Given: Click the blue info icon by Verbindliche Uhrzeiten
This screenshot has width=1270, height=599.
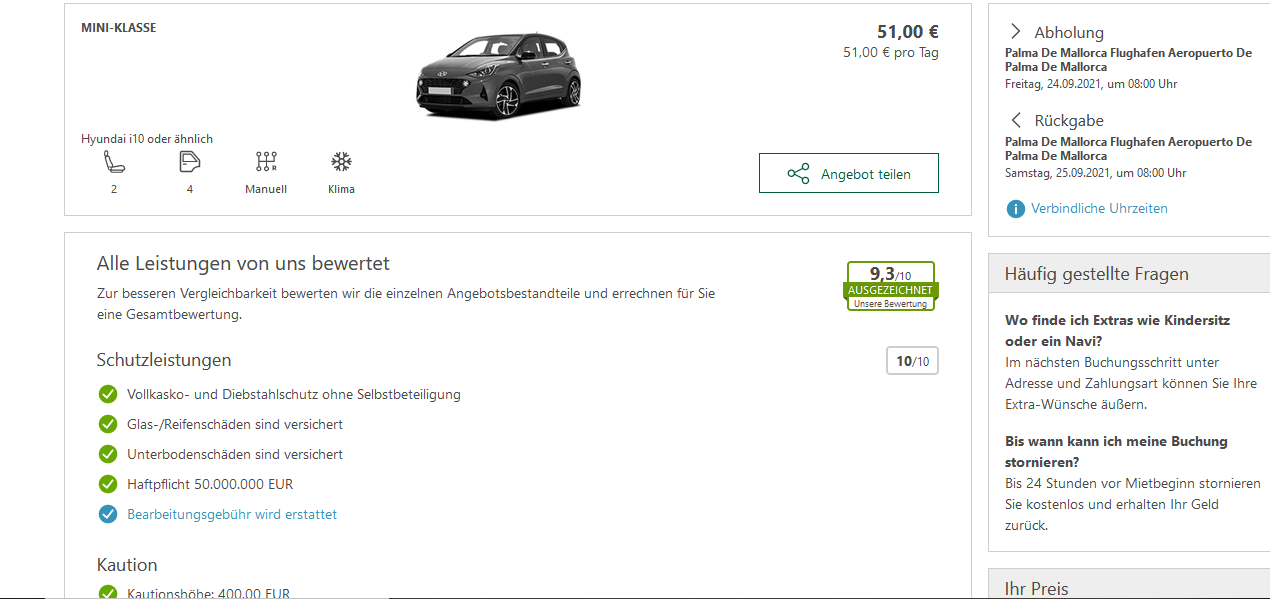Looking at the screenshot, I should coord(1015,209).
